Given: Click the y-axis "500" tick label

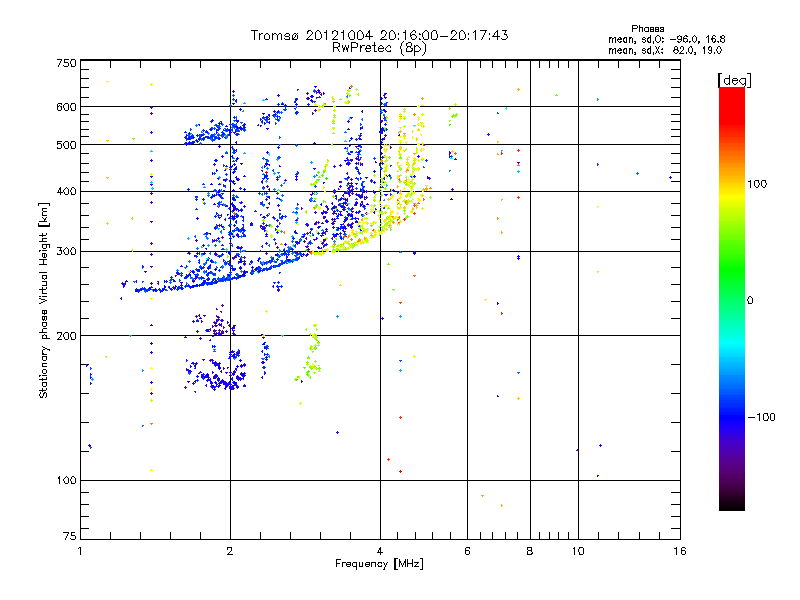Looking at the screenshot, I should coord(67,144).
